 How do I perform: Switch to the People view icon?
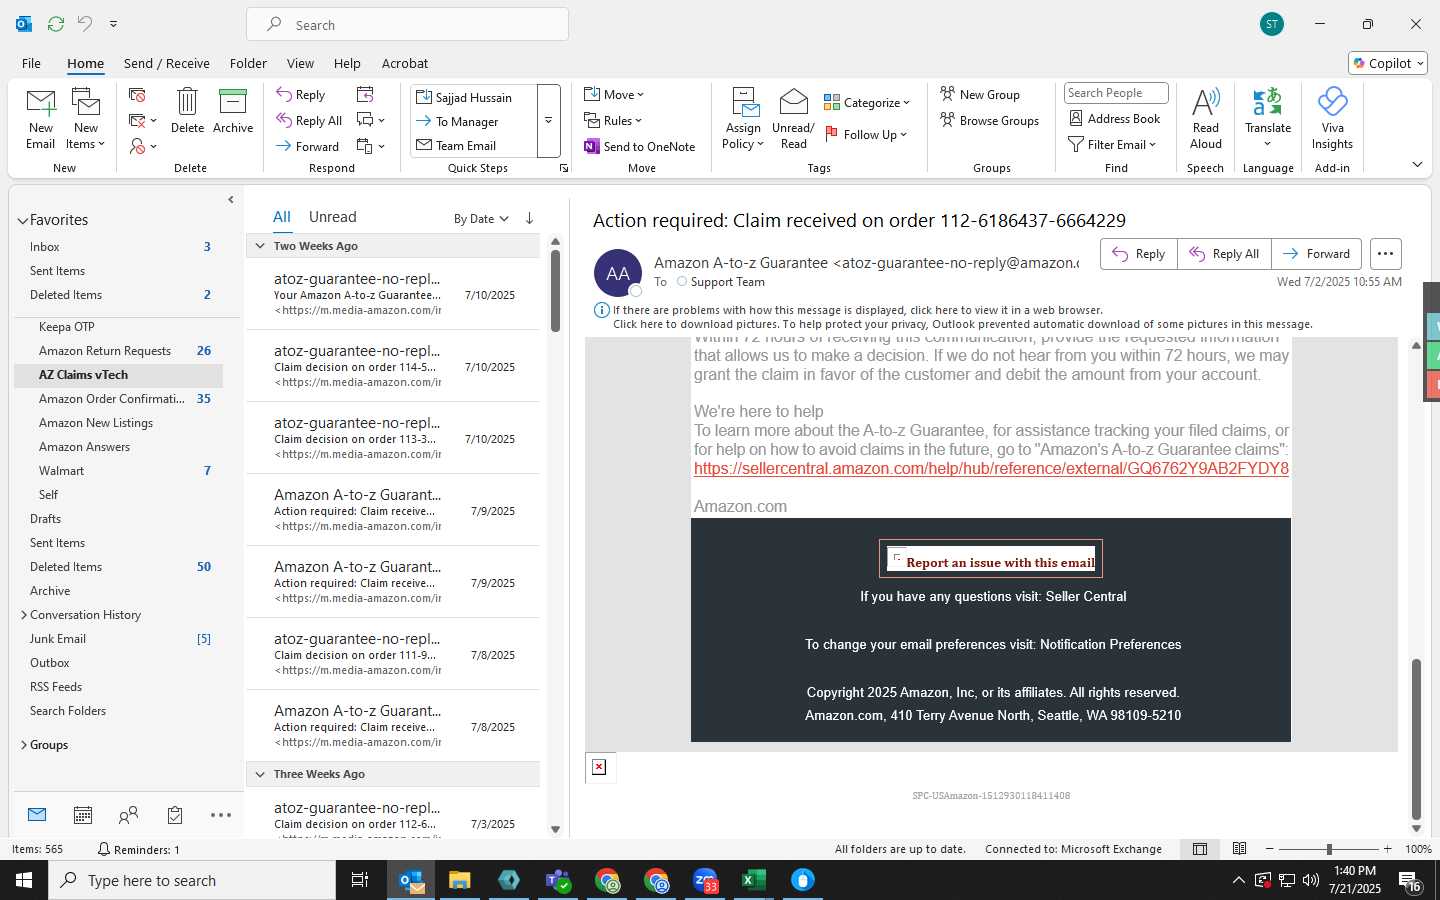pos(128,815)
